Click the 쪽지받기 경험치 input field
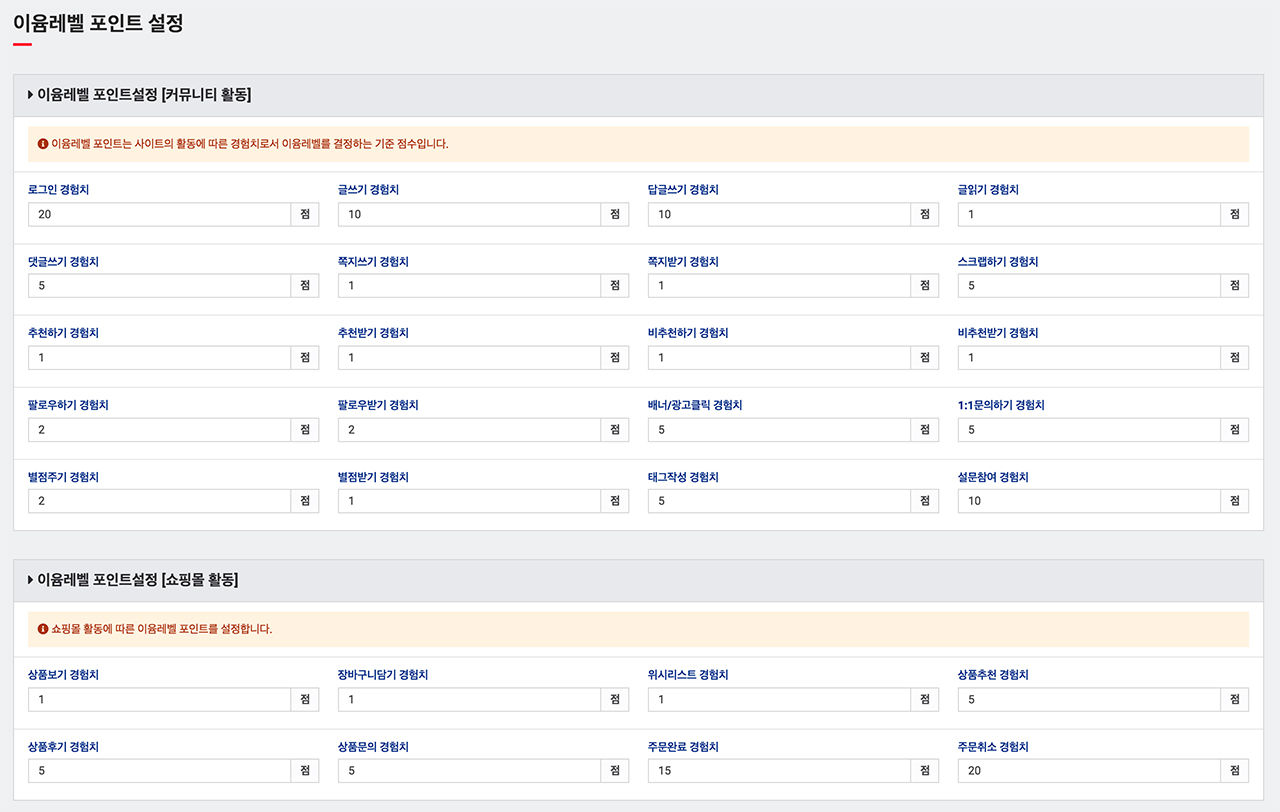 [780, 286]
